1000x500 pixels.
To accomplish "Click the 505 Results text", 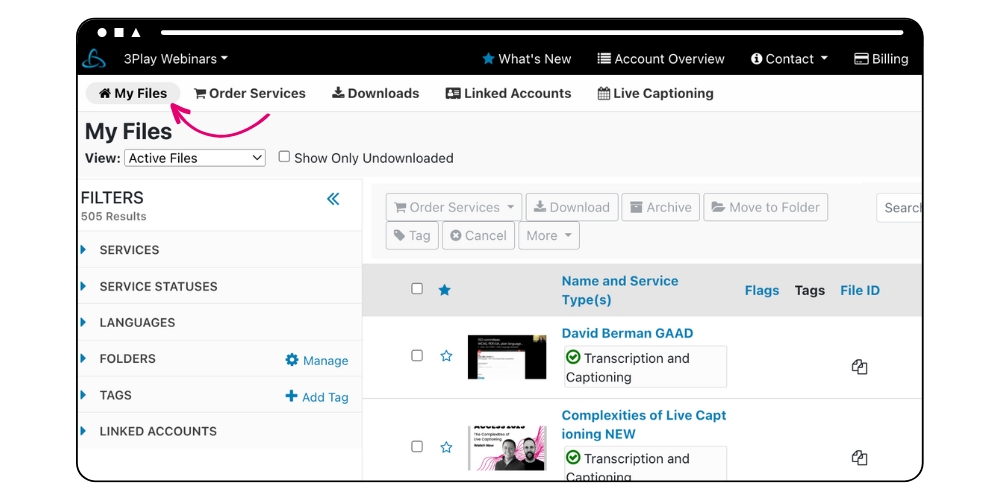I will 114,216.
